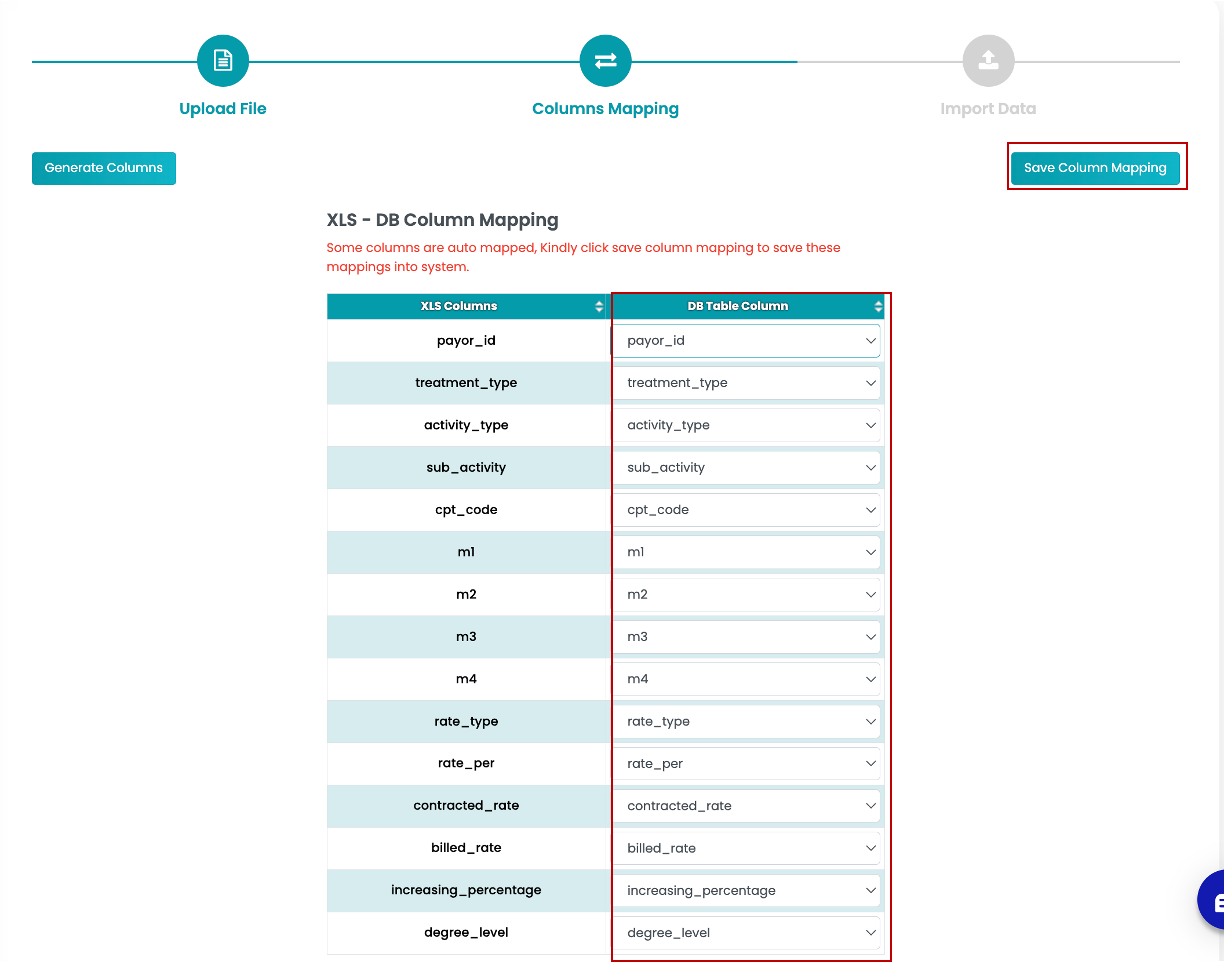Viewport: 1224px width, 964px height.
Task: Go to Columns Mapping step label
Action: coord(606,109)
